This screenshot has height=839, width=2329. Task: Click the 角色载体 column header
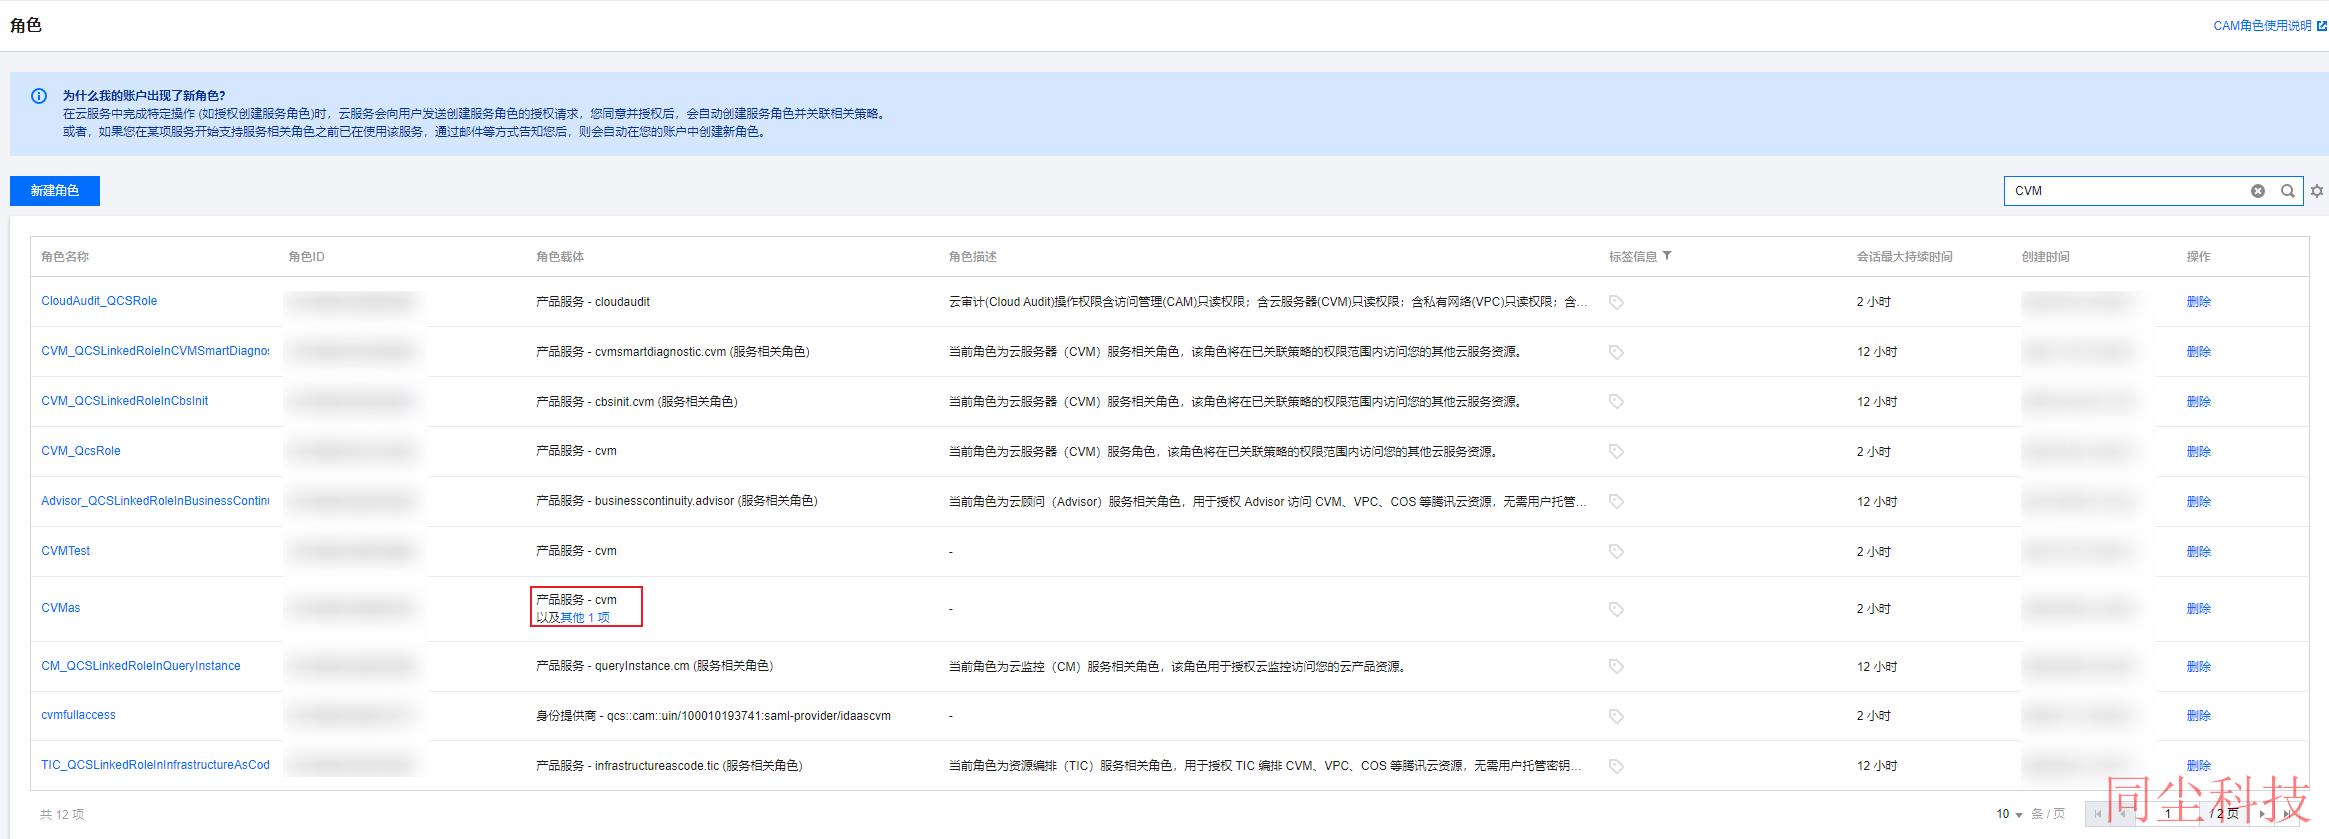point(560,257)
